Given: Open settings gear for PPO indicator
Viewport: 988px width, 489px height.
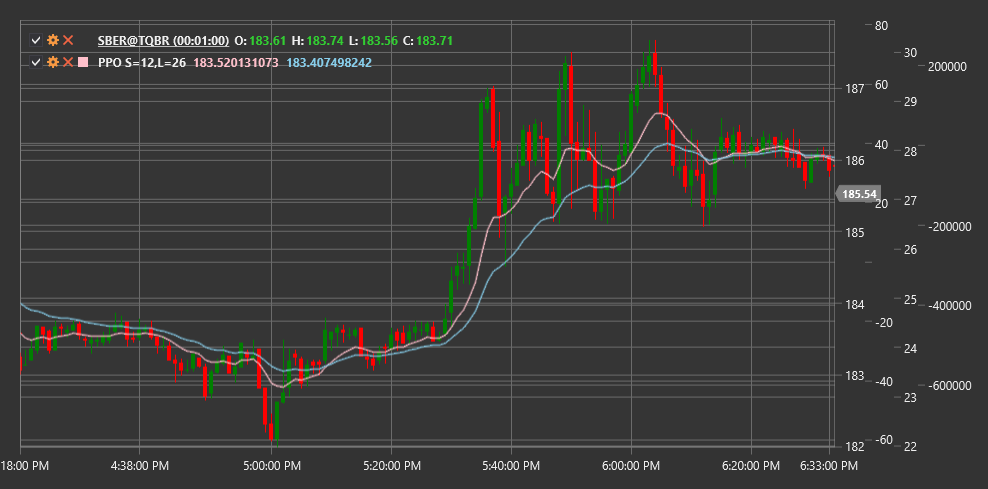Looking at the screenshot, I should [x=53, y=62].
